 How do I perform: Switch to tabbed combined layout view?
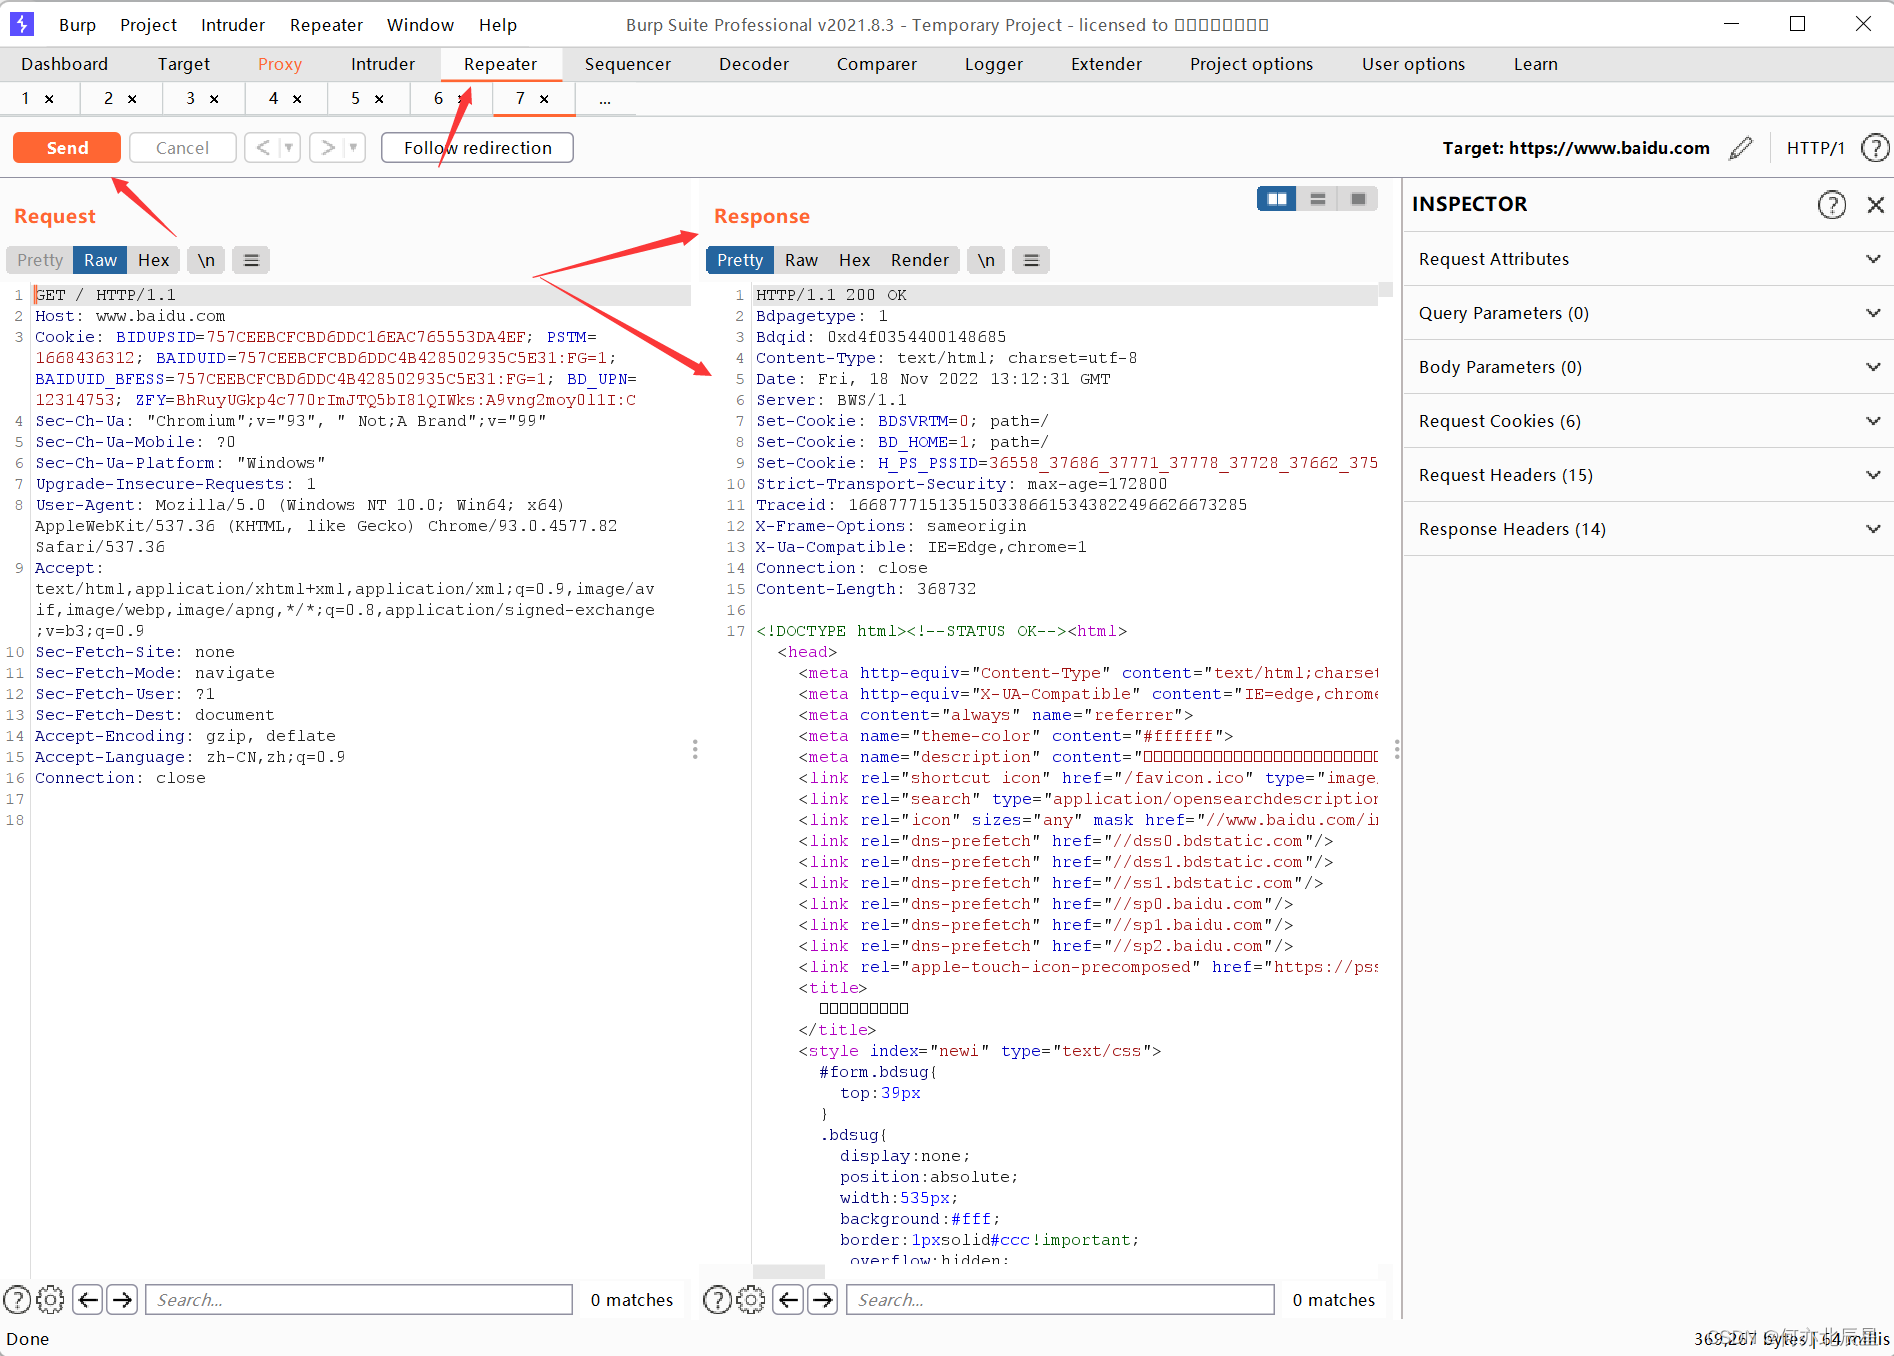(x=1358, y=199)
